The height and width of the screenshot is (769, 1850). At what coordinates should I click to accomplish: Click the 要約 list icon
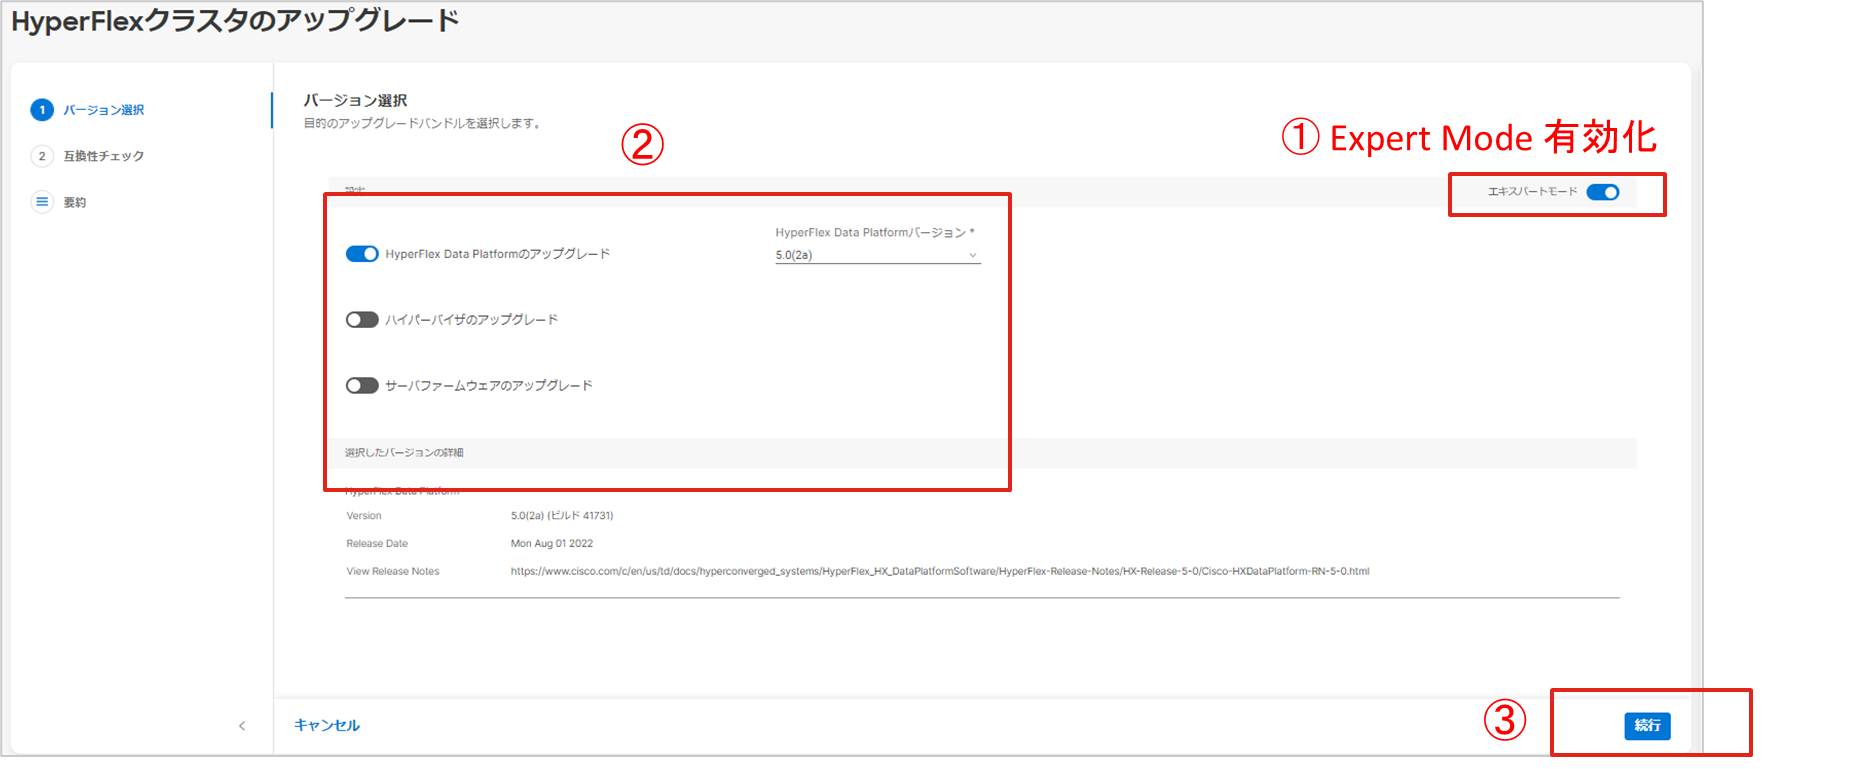tap(42, 202)
